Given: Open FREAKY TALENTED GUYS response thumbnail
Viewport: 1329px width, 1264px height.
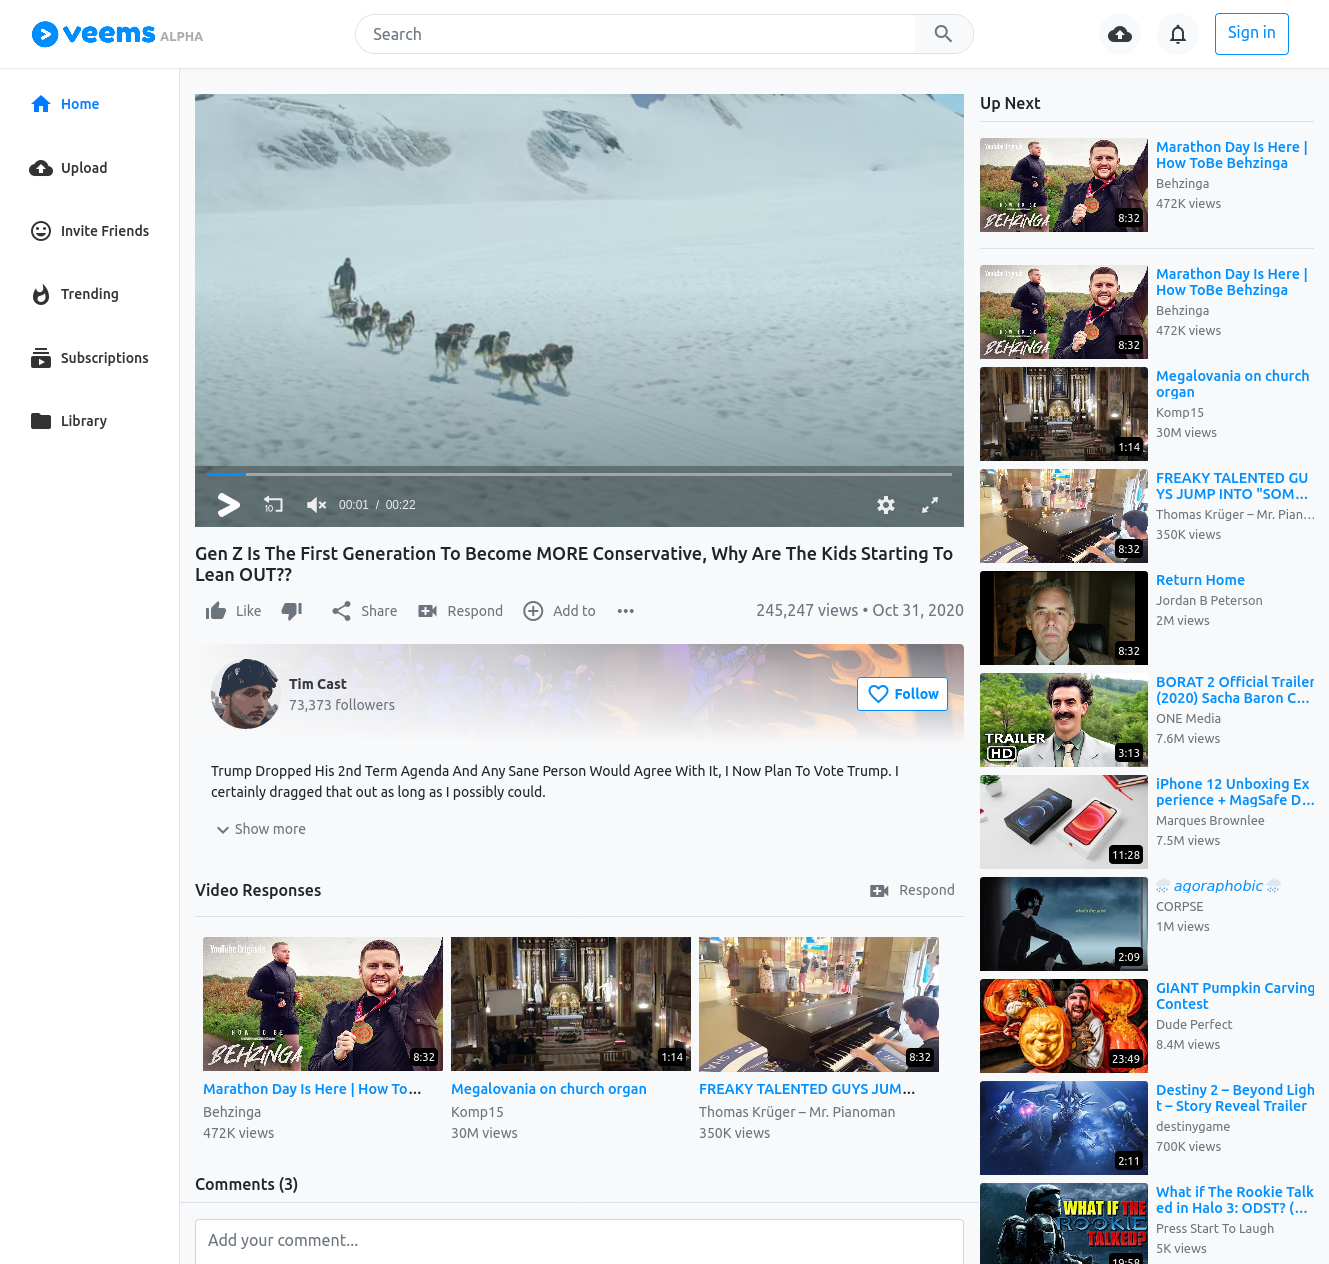Looking at the screenshot, I should click(819, 1004).
